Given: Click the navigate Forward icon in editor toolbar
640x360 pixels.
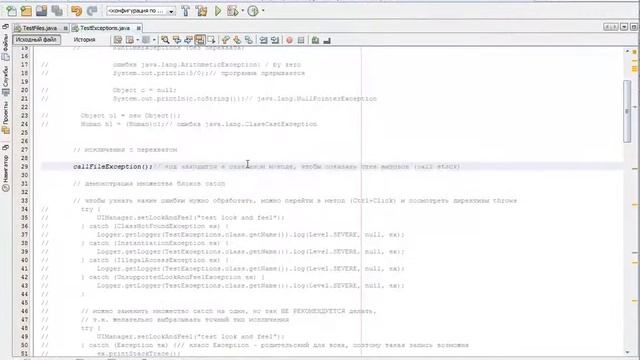Looking at the screenshot, I should (146, 40).
